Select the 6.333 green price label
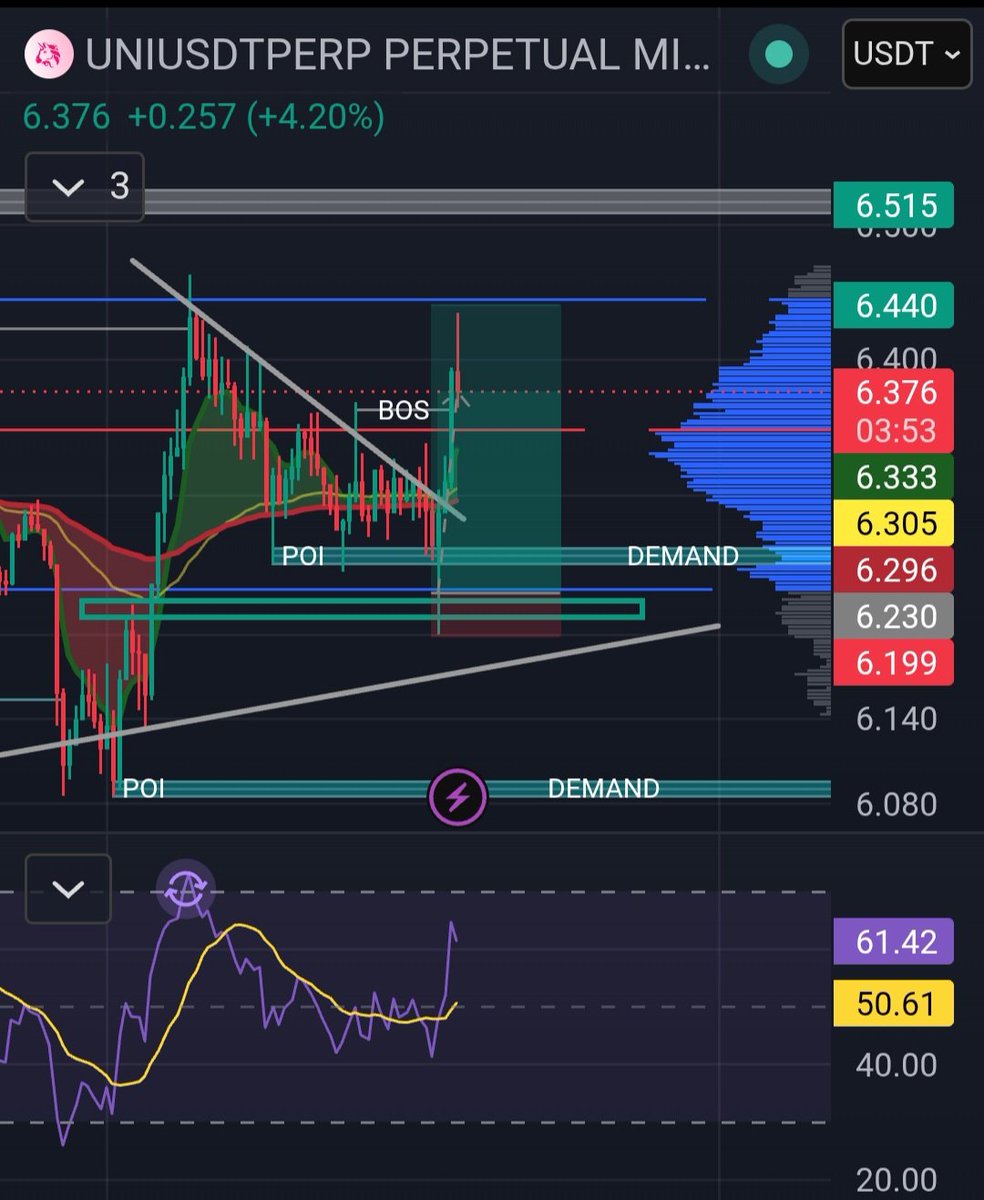The image size is (984, 1200). tap(893, 477)
